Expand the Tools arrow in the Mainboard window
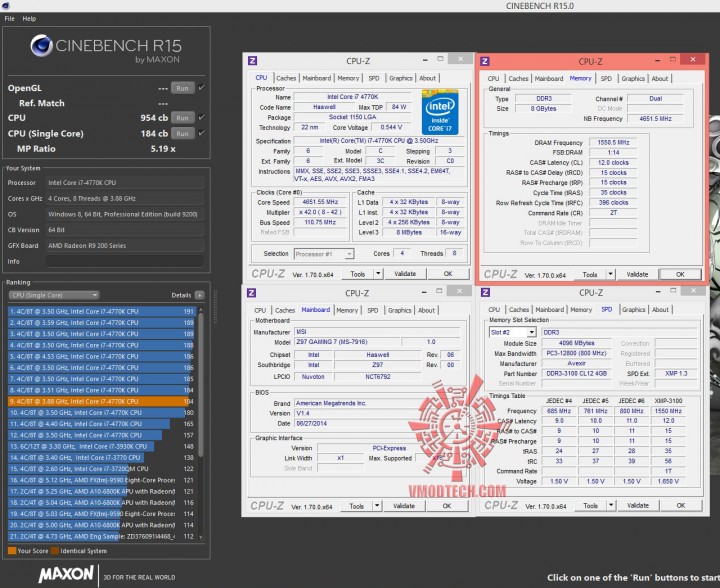Image resolution: width=720 pixels, height=588 pixels. [377, 506]
